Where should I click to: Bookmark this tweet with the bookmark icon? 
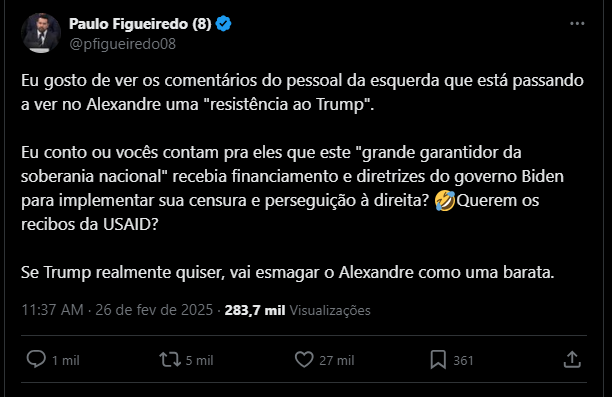(438, 360)
